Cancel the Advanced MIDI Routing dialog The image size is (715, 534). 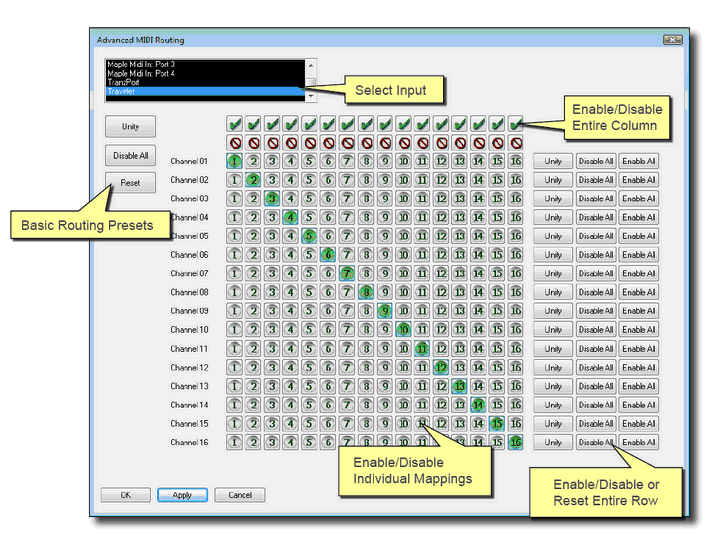tap(240, 495)
